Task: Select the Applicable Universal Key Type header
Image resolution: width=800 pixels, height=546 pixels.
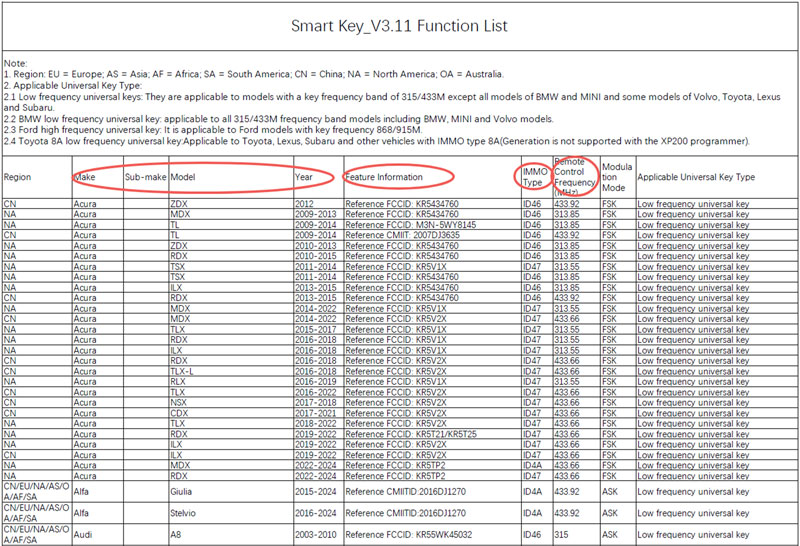Action: tap(696, 177)
